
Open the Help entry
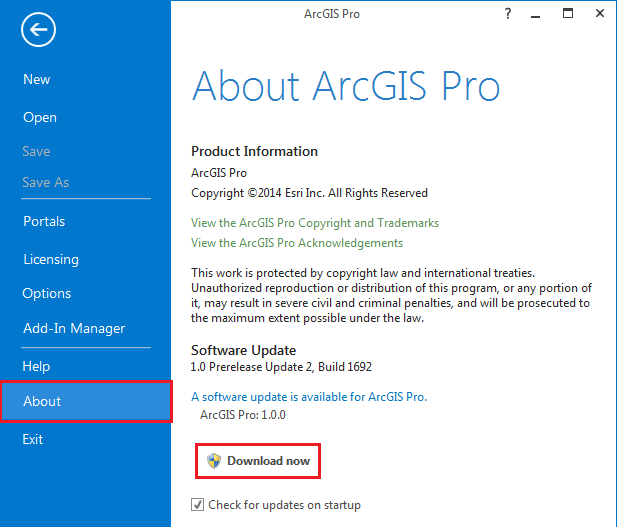pos(36,366)
